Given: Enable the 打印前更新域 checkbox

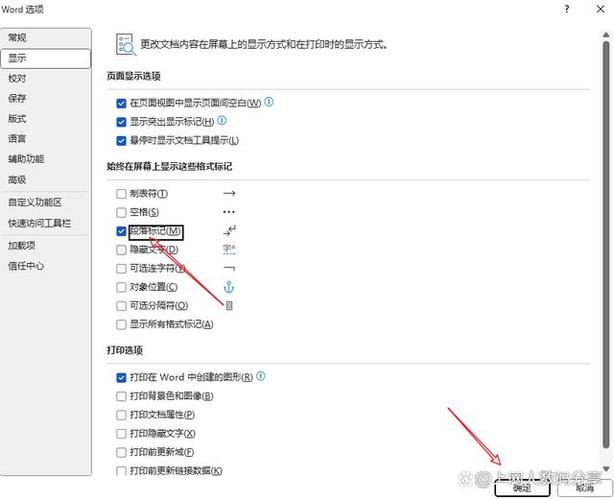Looking at the screenshot, I should tap(121, 452).
